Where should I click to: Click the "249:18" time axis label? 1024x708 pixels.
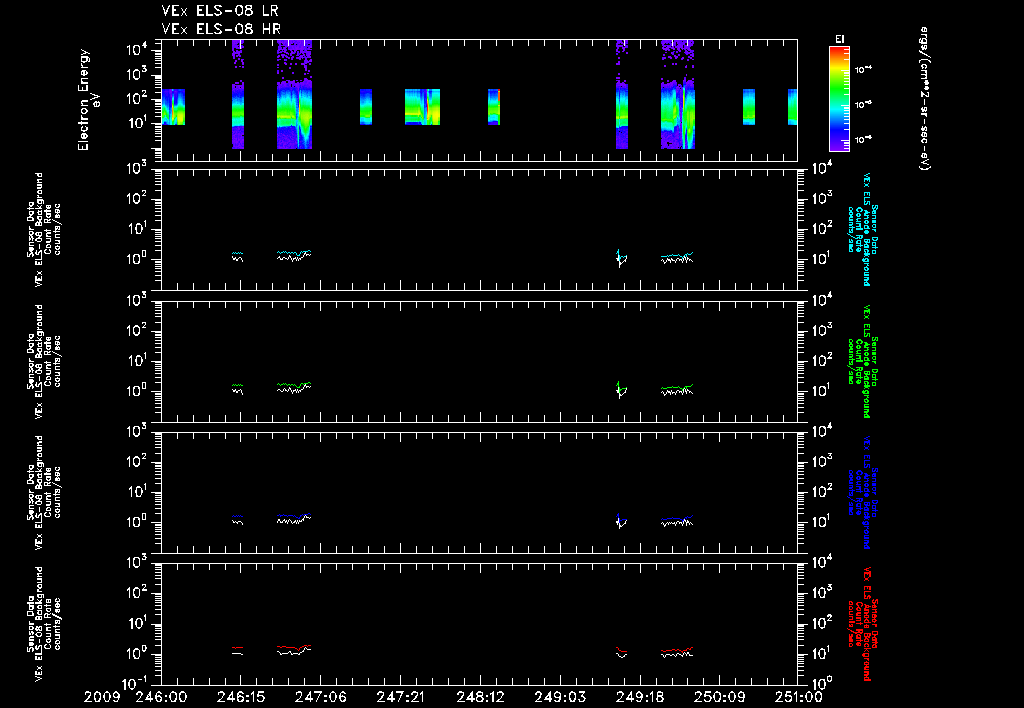[x=639, y=698]
